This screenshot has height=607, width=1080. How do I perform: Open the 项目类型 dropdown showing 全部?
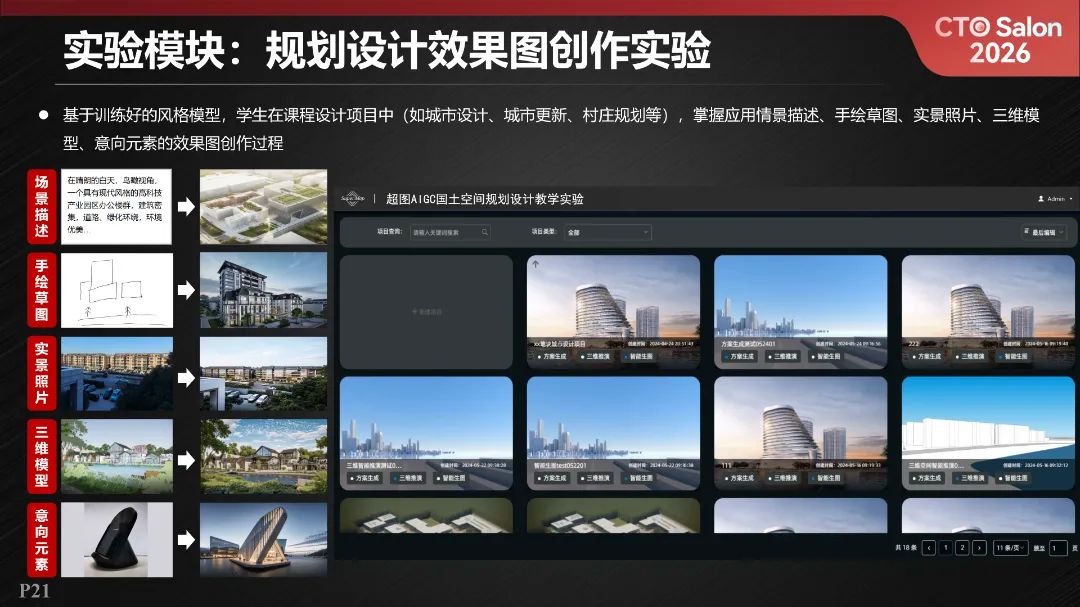point(607,232)
